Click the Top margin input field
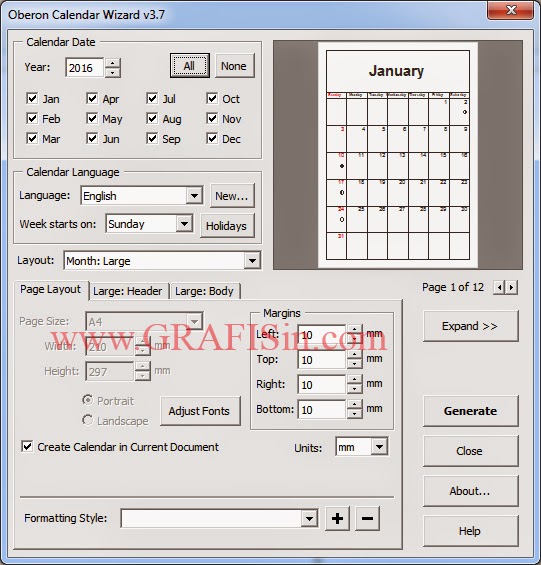Screen dimensions: 541x565 click(322, 360)
